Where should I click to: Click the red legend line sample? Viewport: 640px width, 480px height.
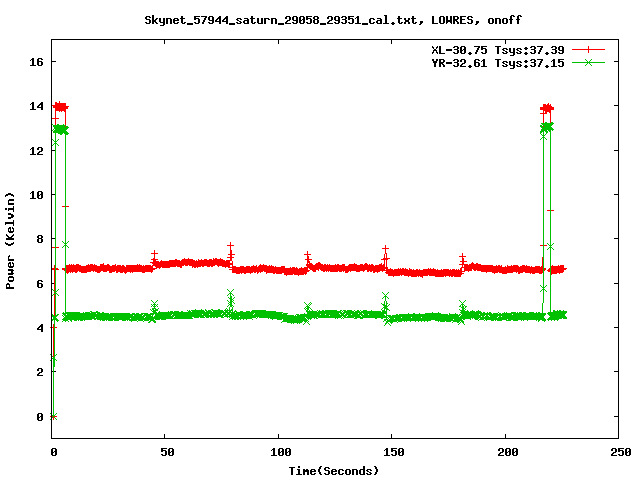point(588,50)
